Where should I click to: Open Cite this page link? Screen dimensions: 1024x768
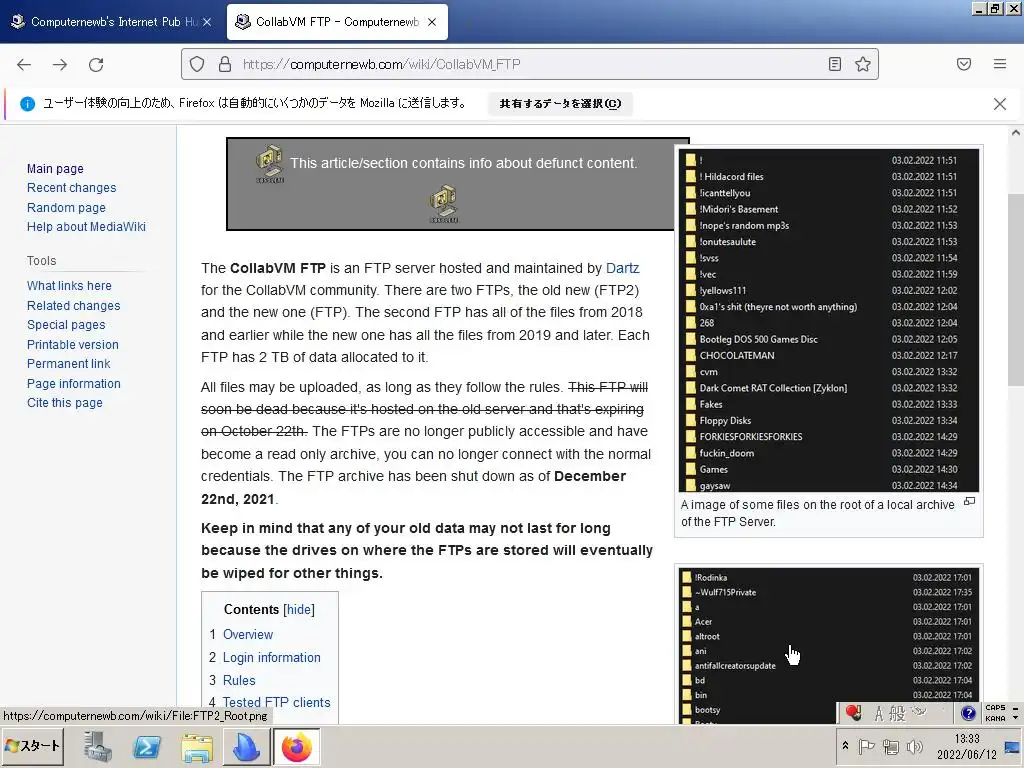click(65, 402)
